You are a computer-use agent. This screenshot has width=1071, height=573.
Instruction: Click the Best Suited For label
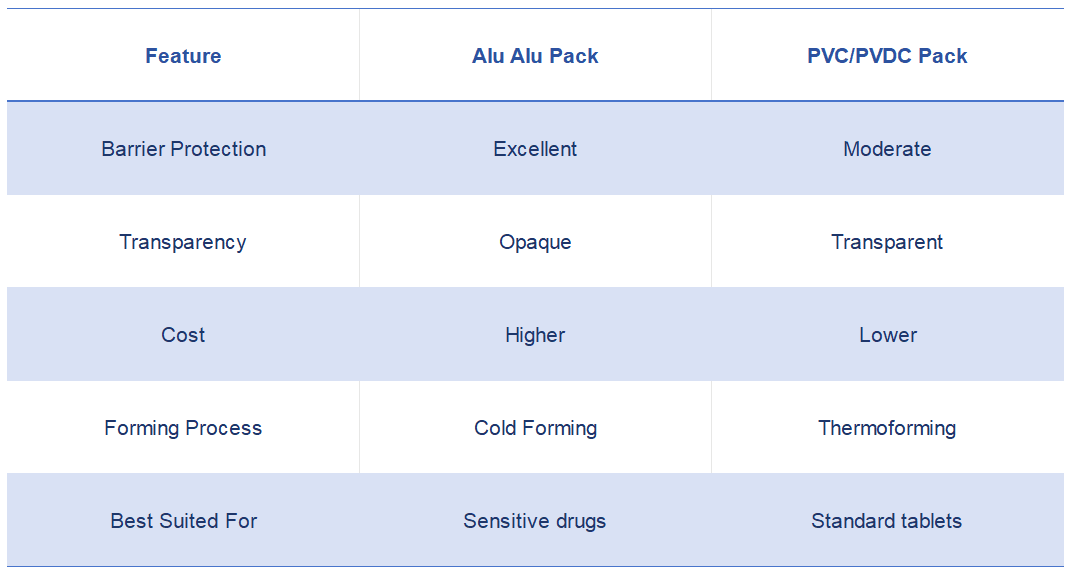point(183,521)
